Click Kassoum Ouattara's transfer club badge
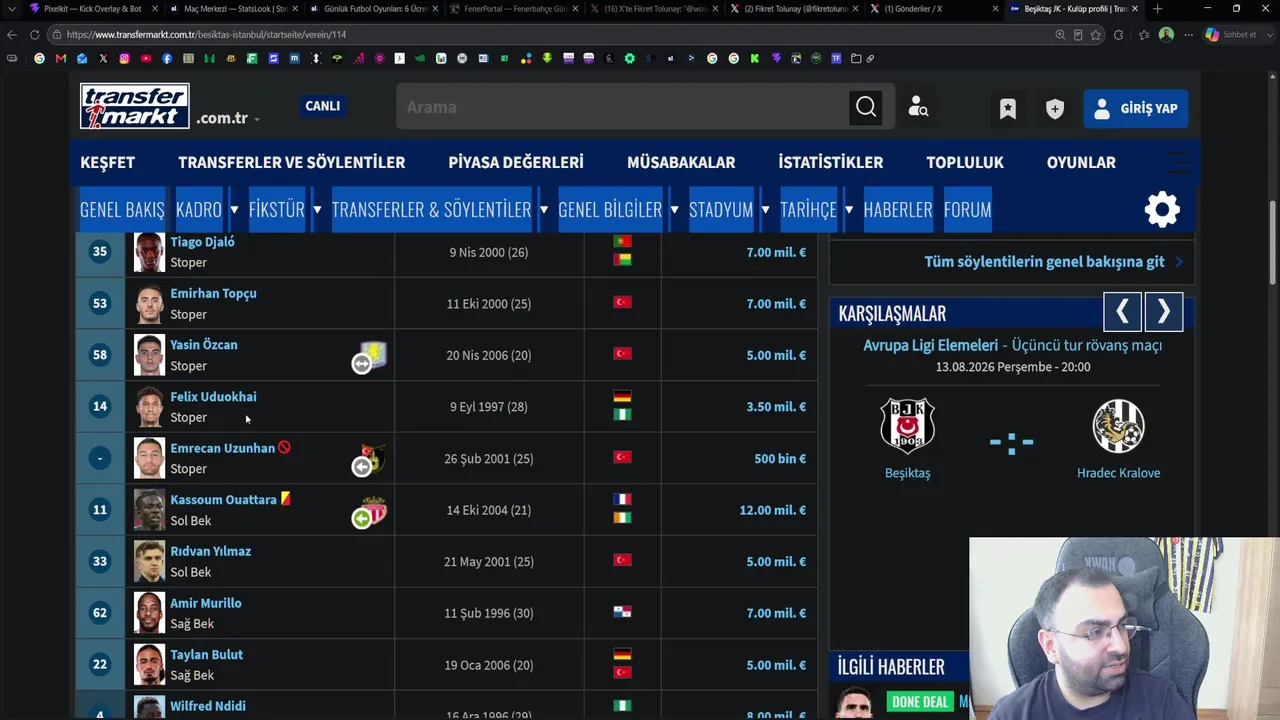Image resolution: width=1280 pixels, height=720 pixels. (x=373, y=509)
